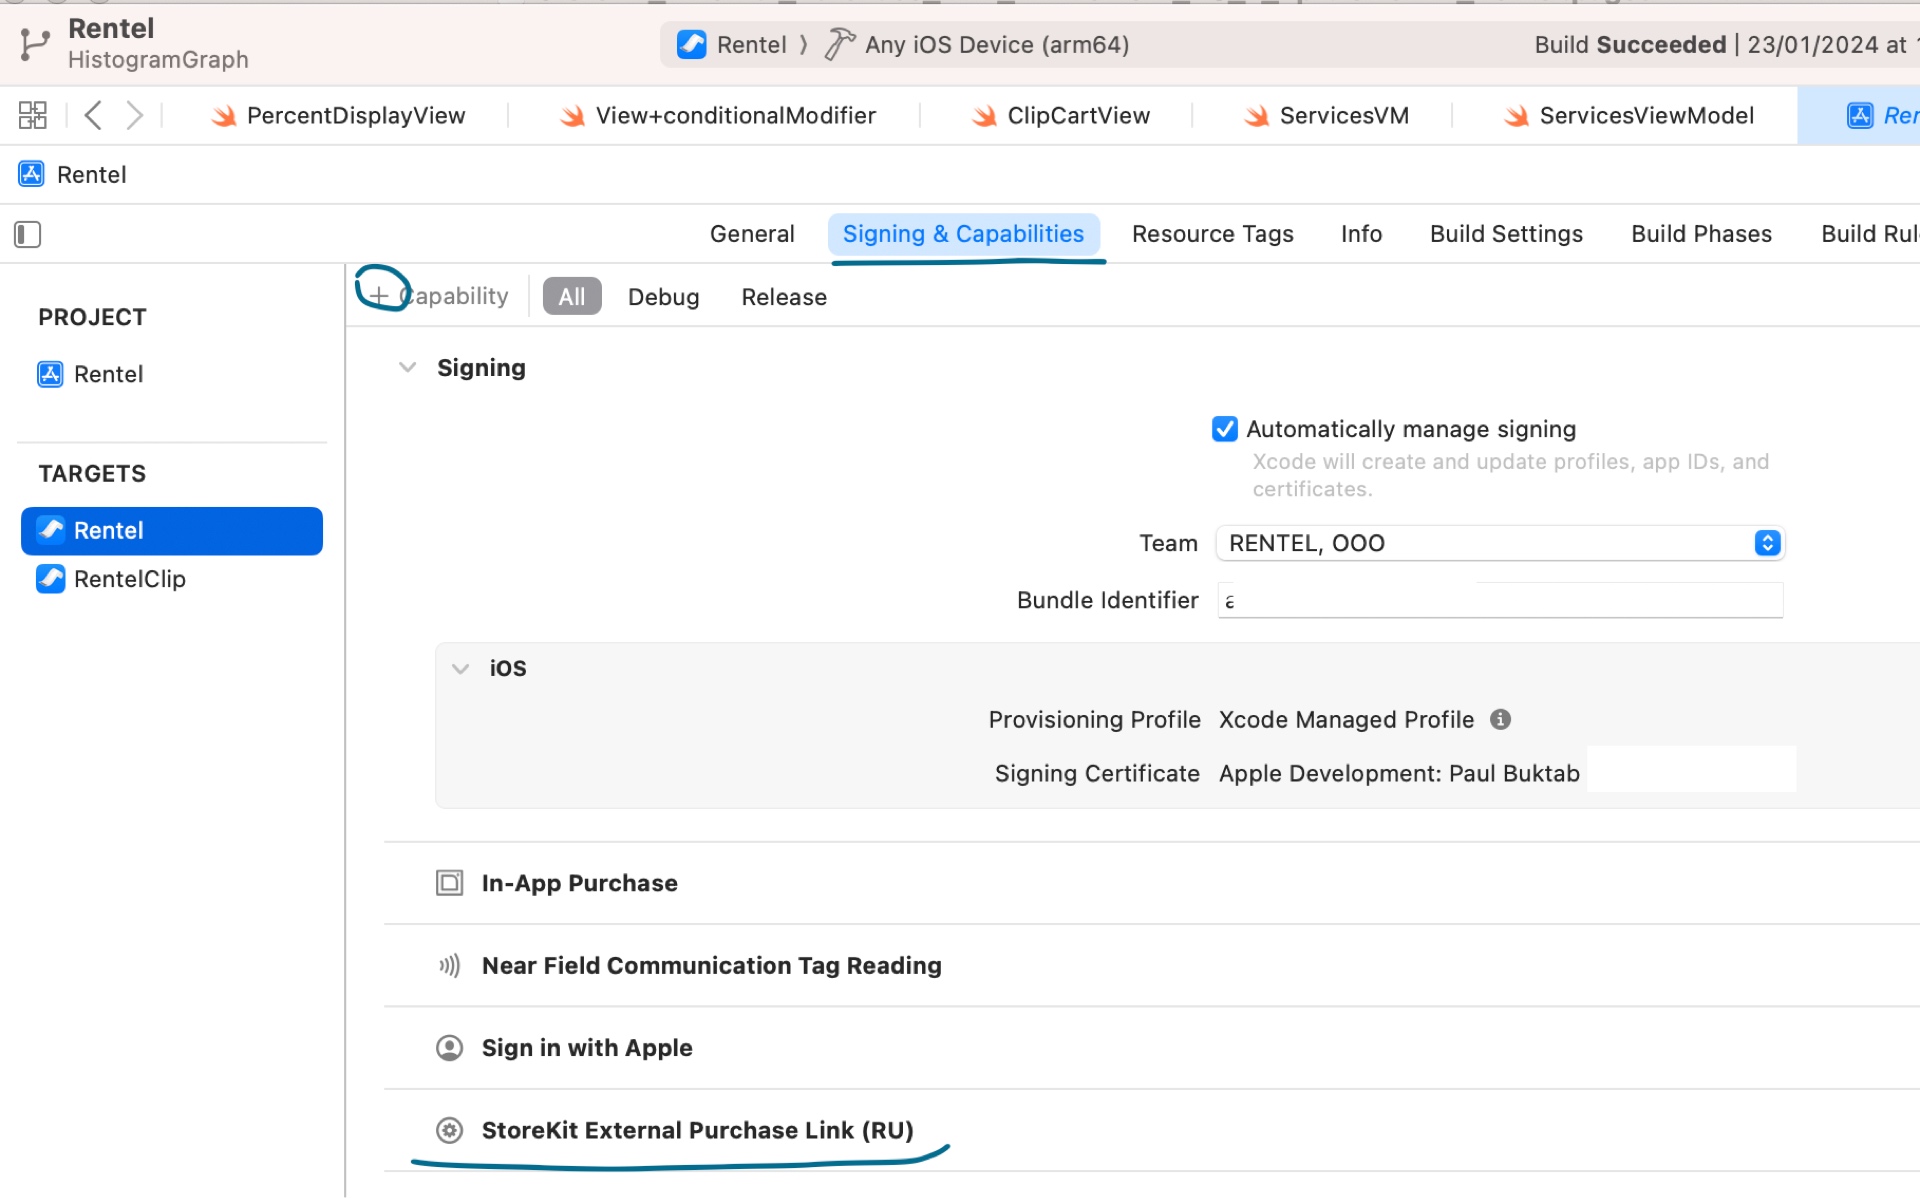Switch capability filter to Release
The image size is (1920, 1198).
coord(784,296)
